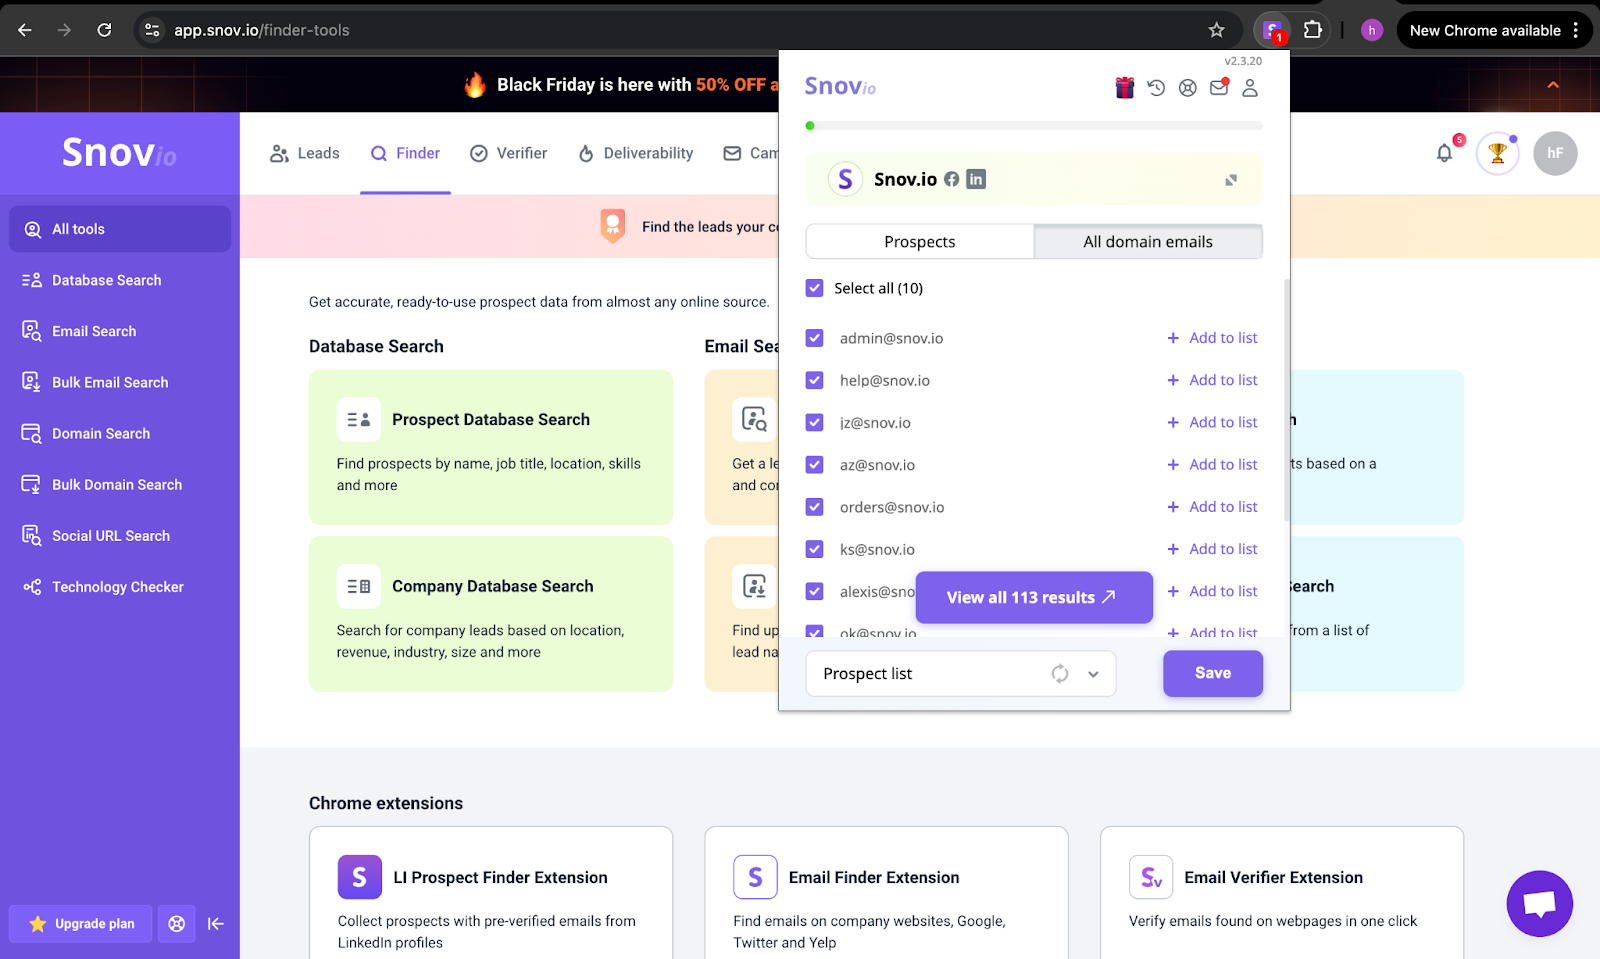Image resolution: width=1600 pixels, height=959 pixels.
Task: Open the trophy achievements icon
Action: click(x=1497, y=153)
